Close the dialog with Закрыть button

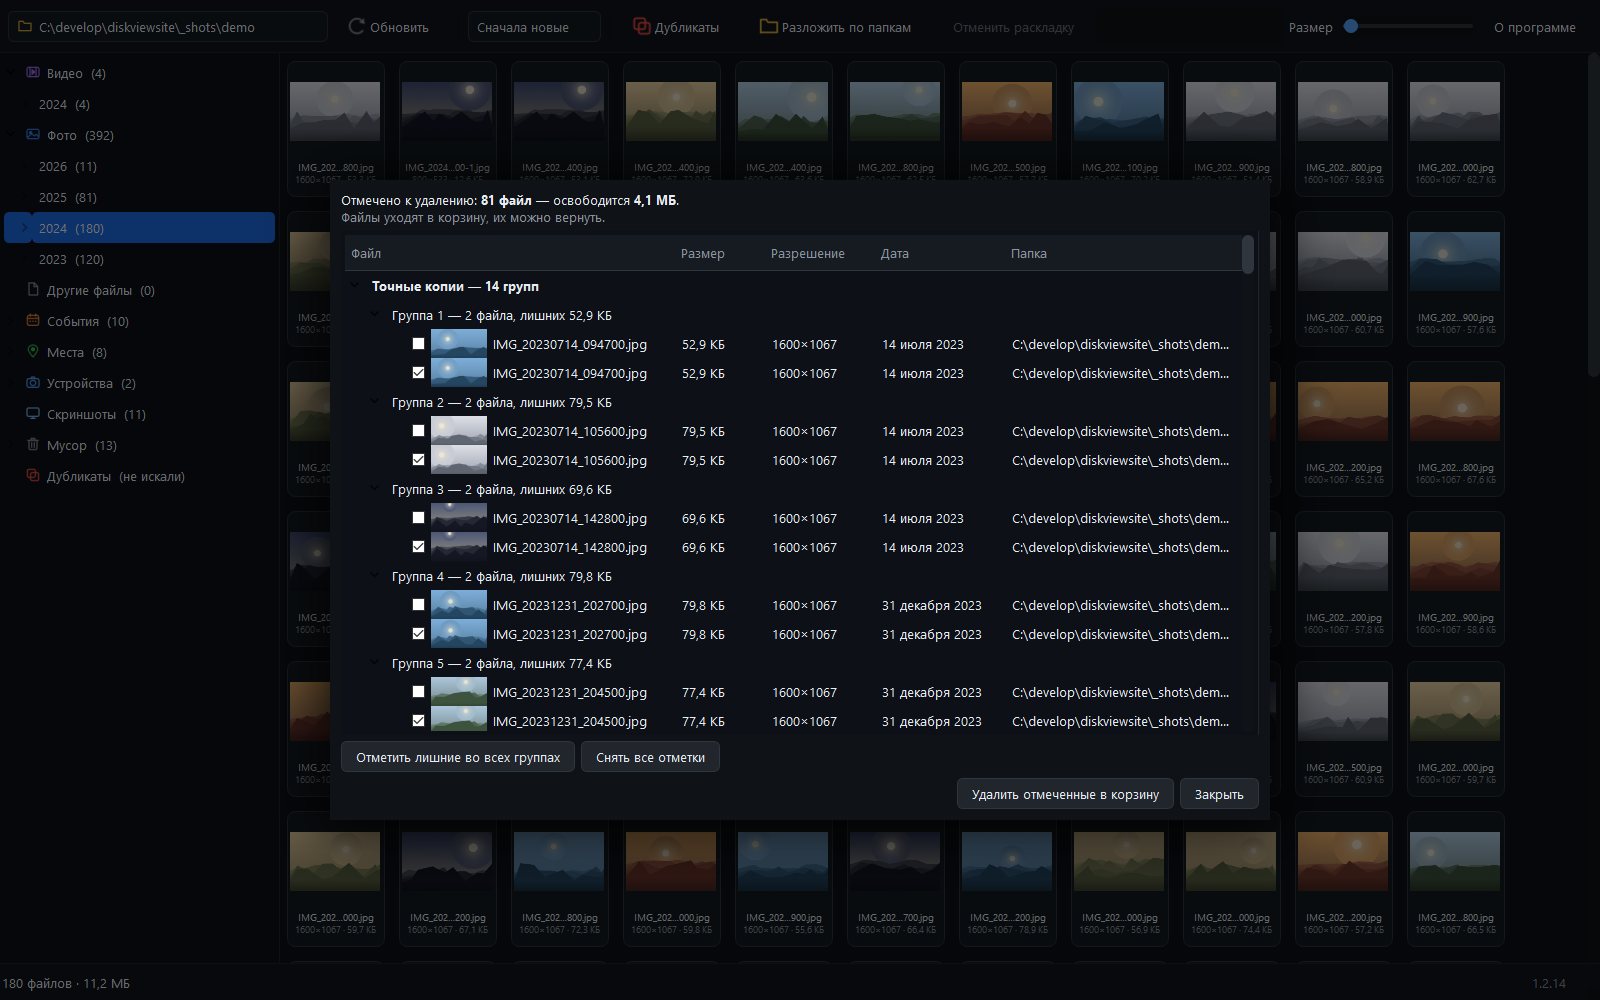(1219, 794)
